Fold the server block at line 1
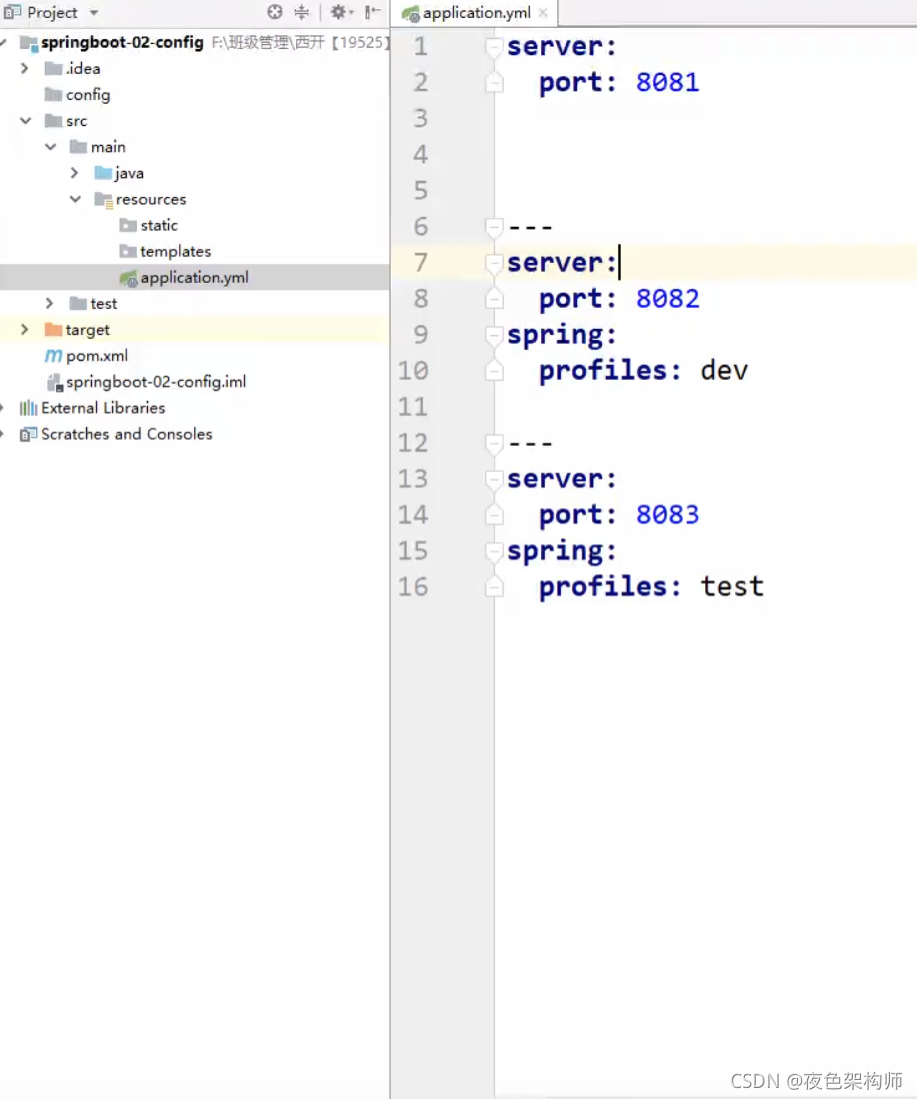The width and height of the screenshot is (917, 1099). pos(494,46)
